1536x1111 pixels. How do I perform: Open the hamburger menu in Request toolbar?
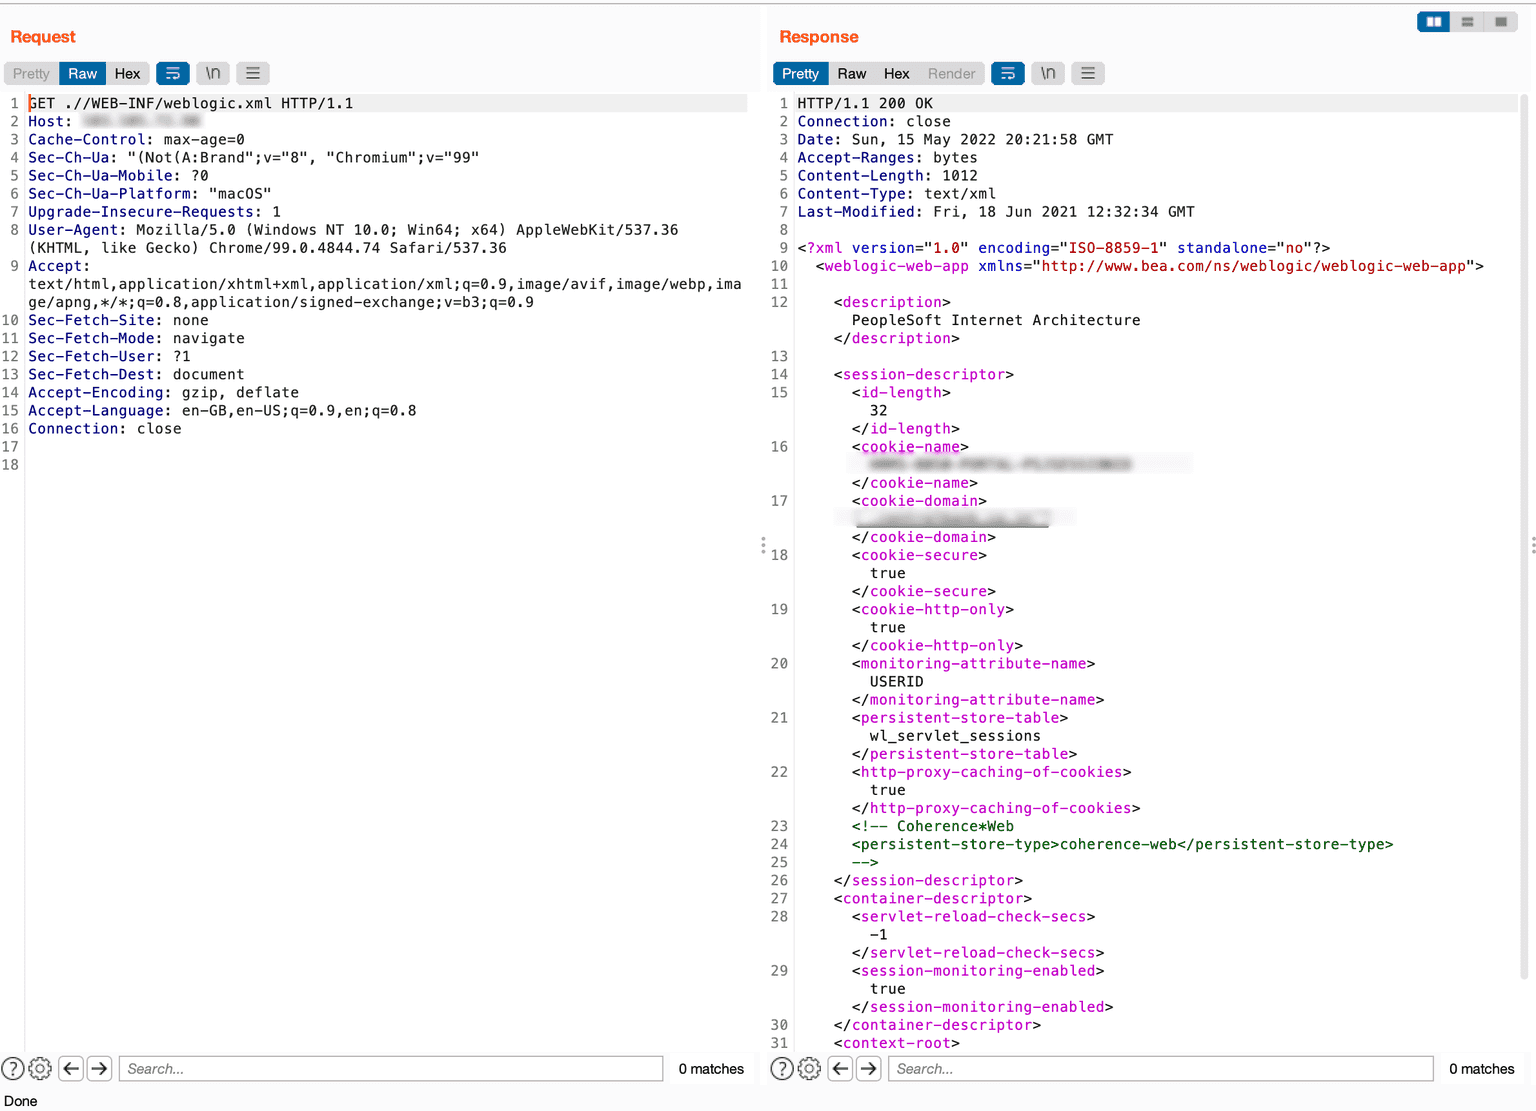[252, 73]
